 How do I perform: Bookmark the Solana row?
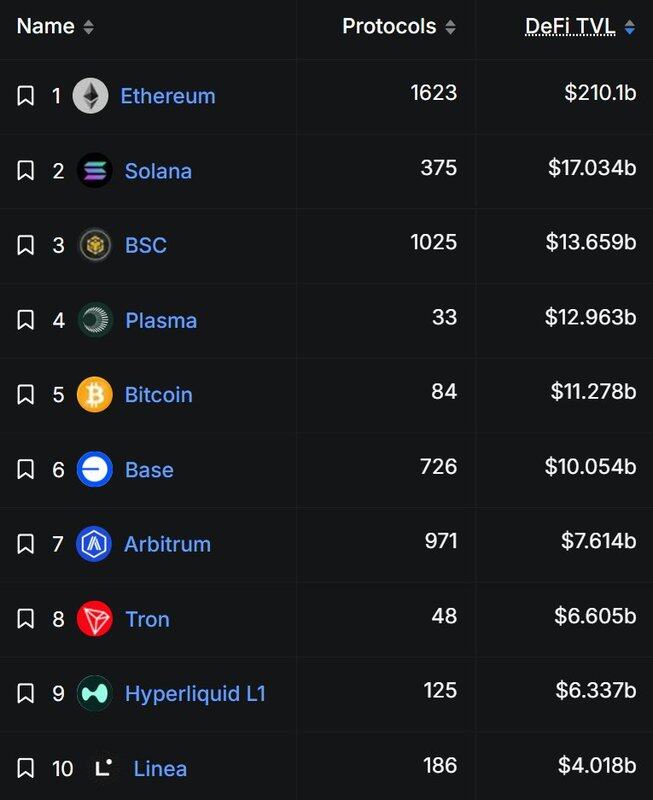[x=26, y=171]
